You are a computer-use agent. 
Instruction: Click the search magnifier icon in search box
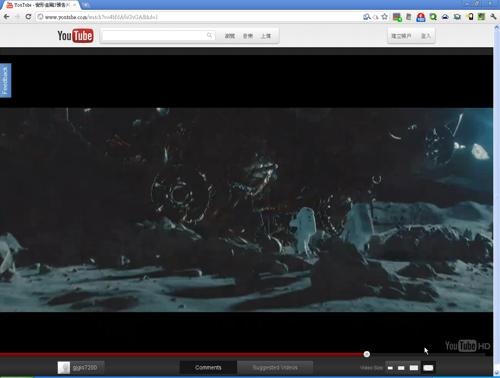tap(209, 35)
